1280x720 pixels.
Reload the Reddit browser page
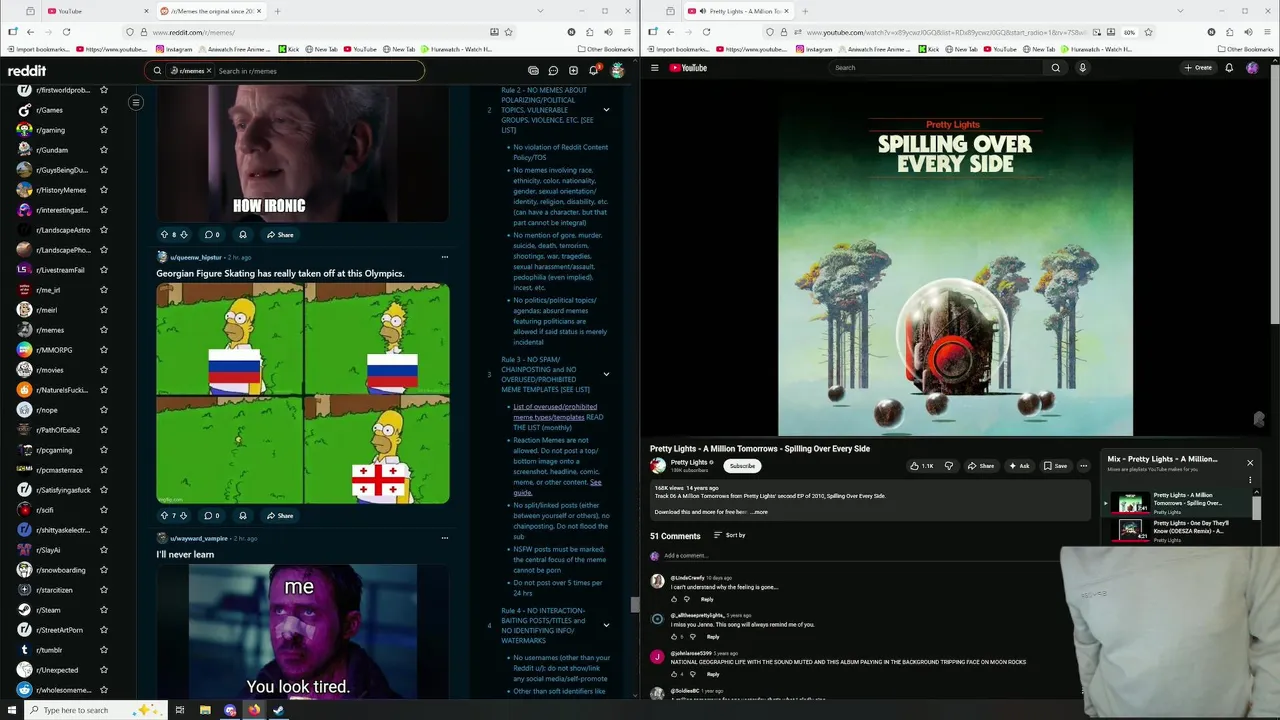[66, 32]
